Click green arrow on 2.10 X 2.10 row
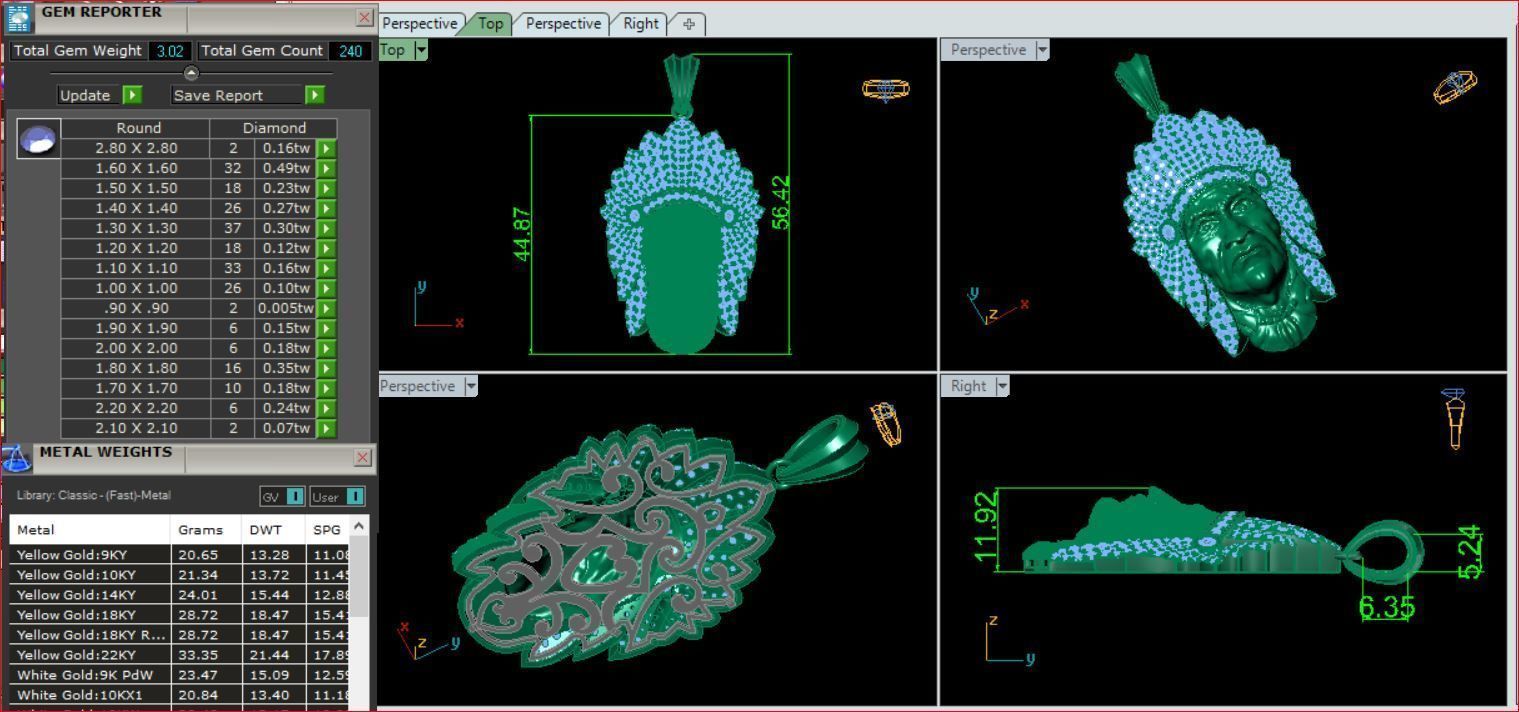Screen dimensions: 1519x712 point(326,428)
